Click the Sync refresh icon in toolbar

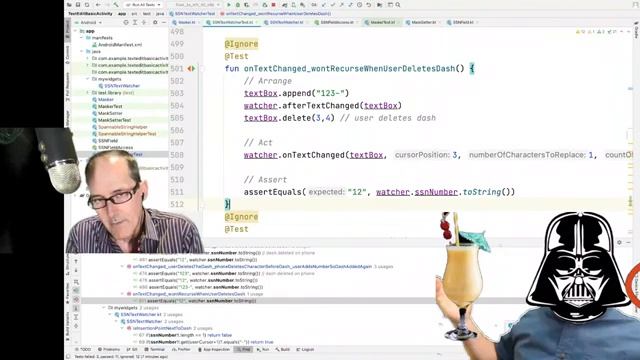coord(87,5)
